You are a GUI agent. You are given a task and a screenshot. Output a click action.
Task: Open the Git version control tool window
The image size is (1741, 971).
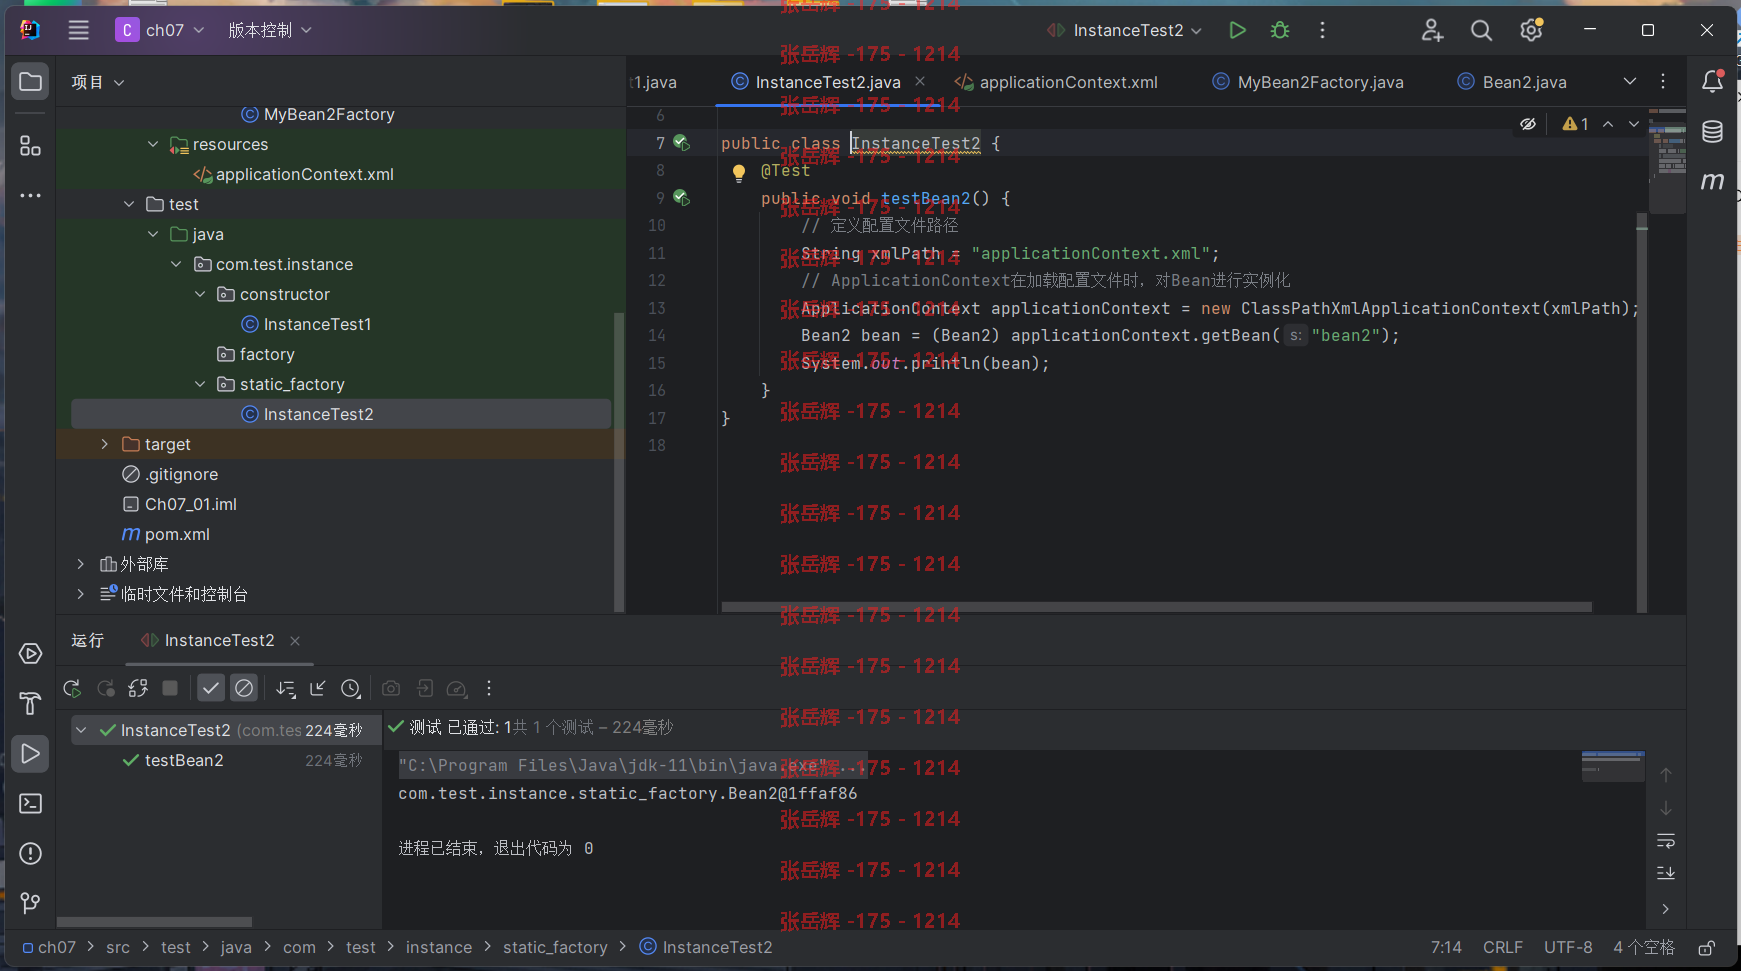tap(30, 903)
